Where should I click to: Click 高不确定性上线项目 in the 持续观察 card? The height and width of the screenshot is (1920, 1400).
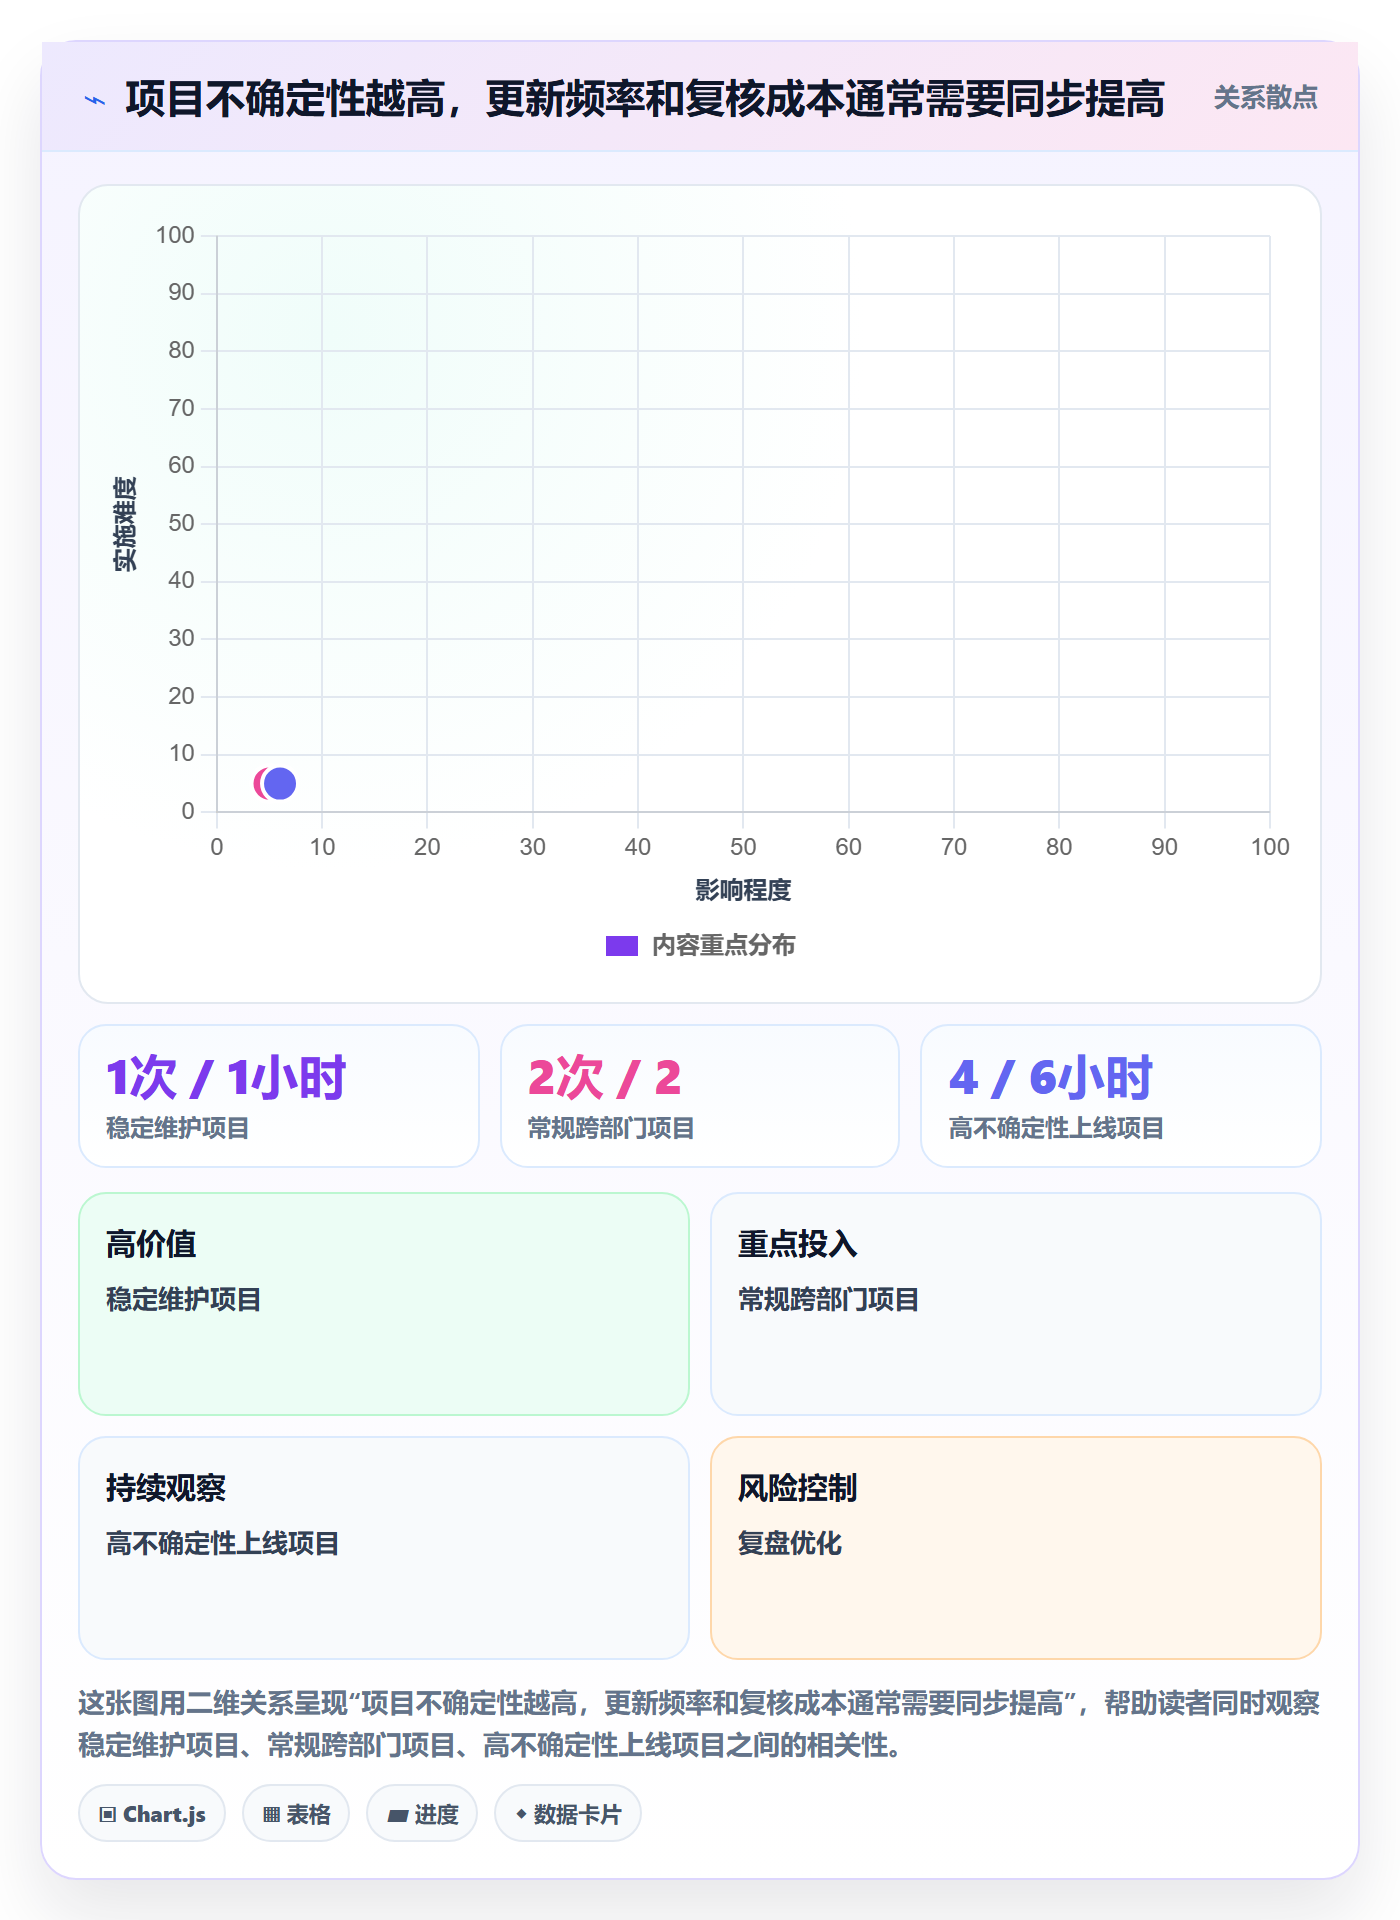[223, 1544]
